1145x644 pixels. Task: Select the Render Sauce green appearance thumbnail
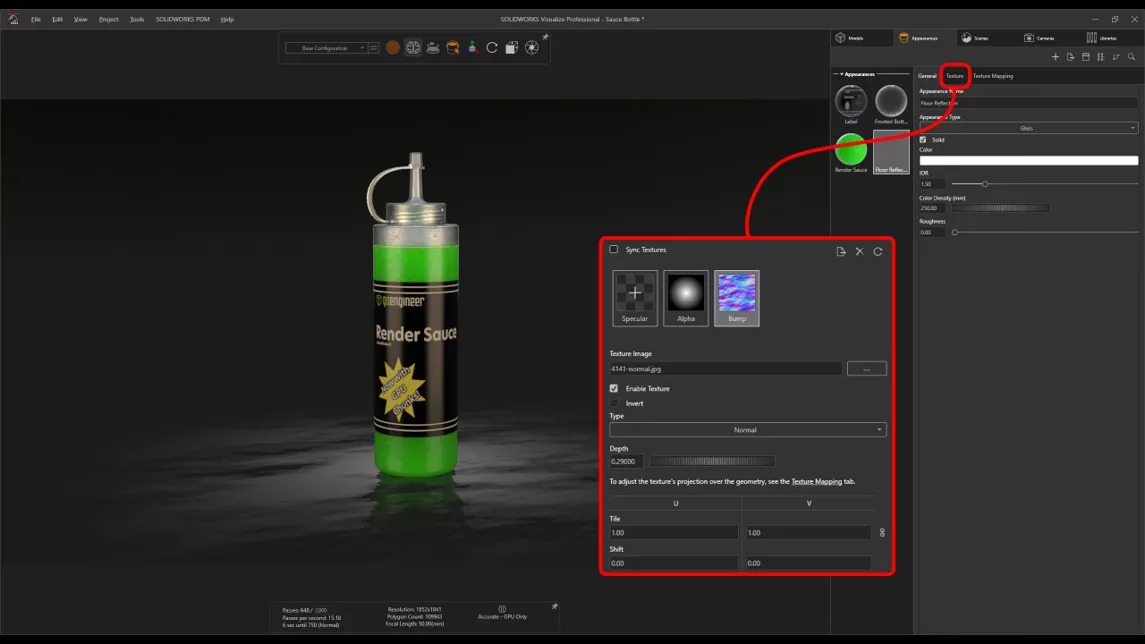(851, 153)
